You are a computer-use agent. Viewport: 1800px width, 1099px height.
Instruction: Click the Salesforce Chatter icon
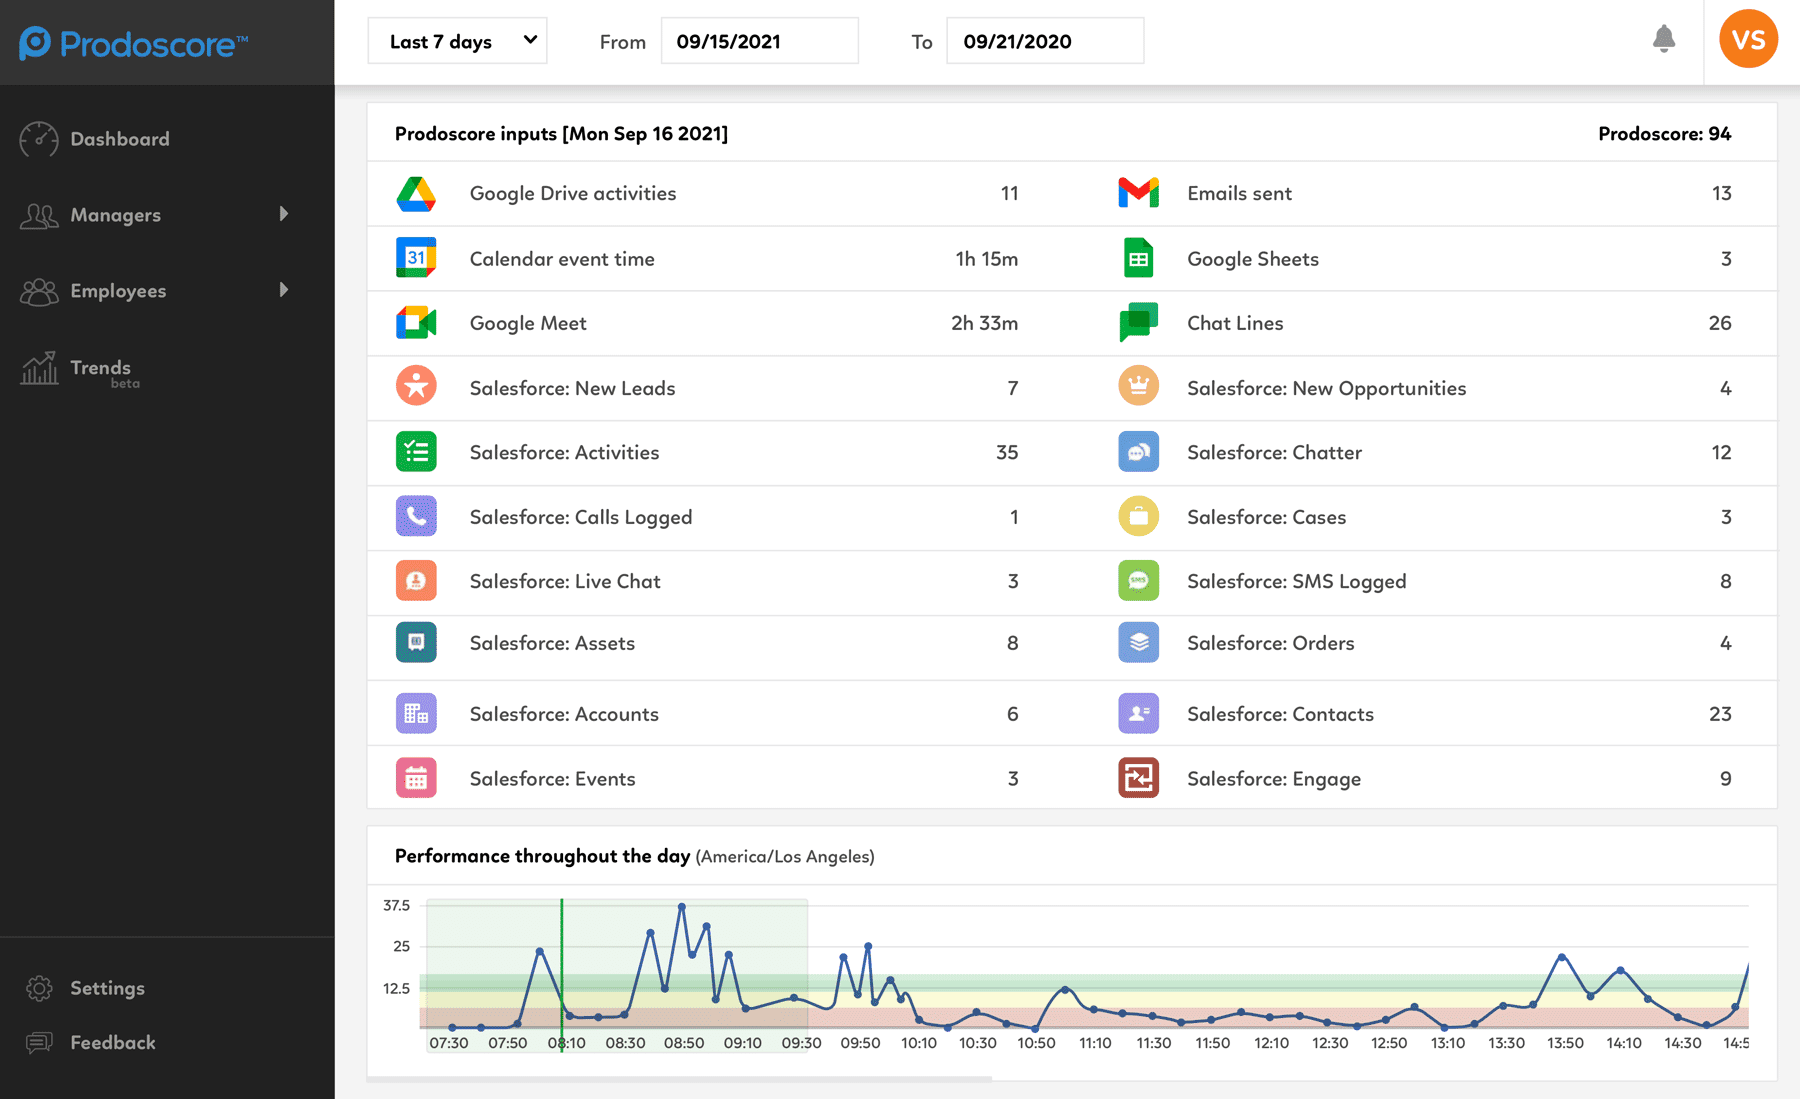coord(1138,452)
